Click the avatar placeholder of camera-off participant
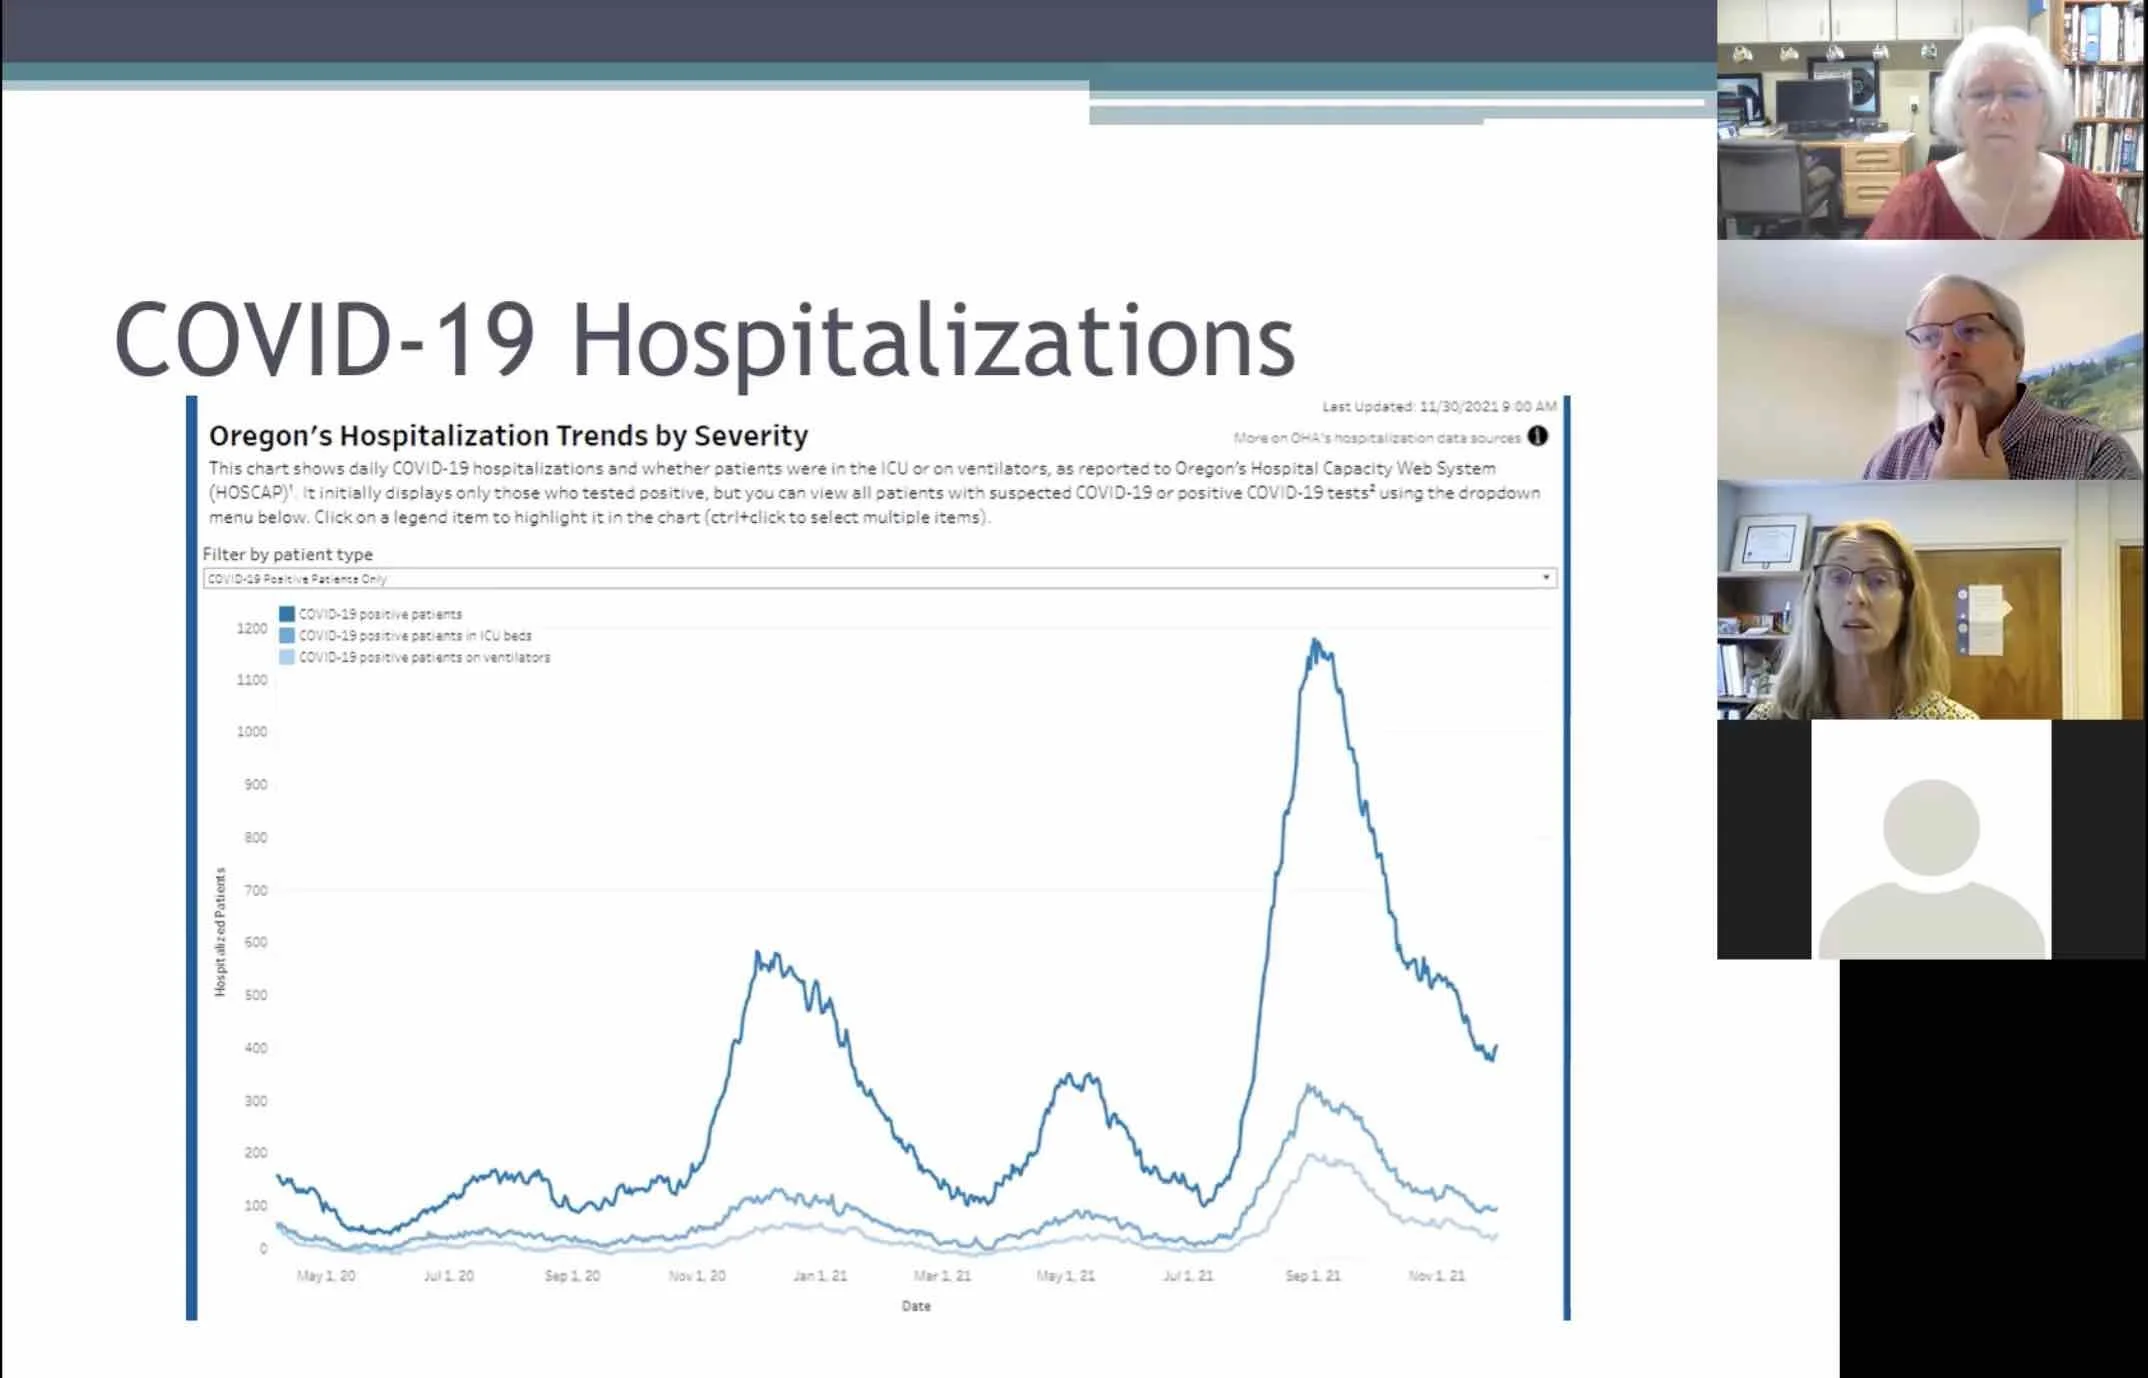 point(1931,840)
